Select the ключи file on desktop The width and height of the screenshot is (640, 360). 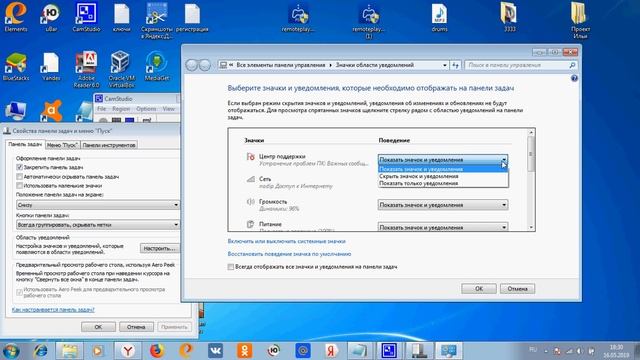(x=121, y=18)
